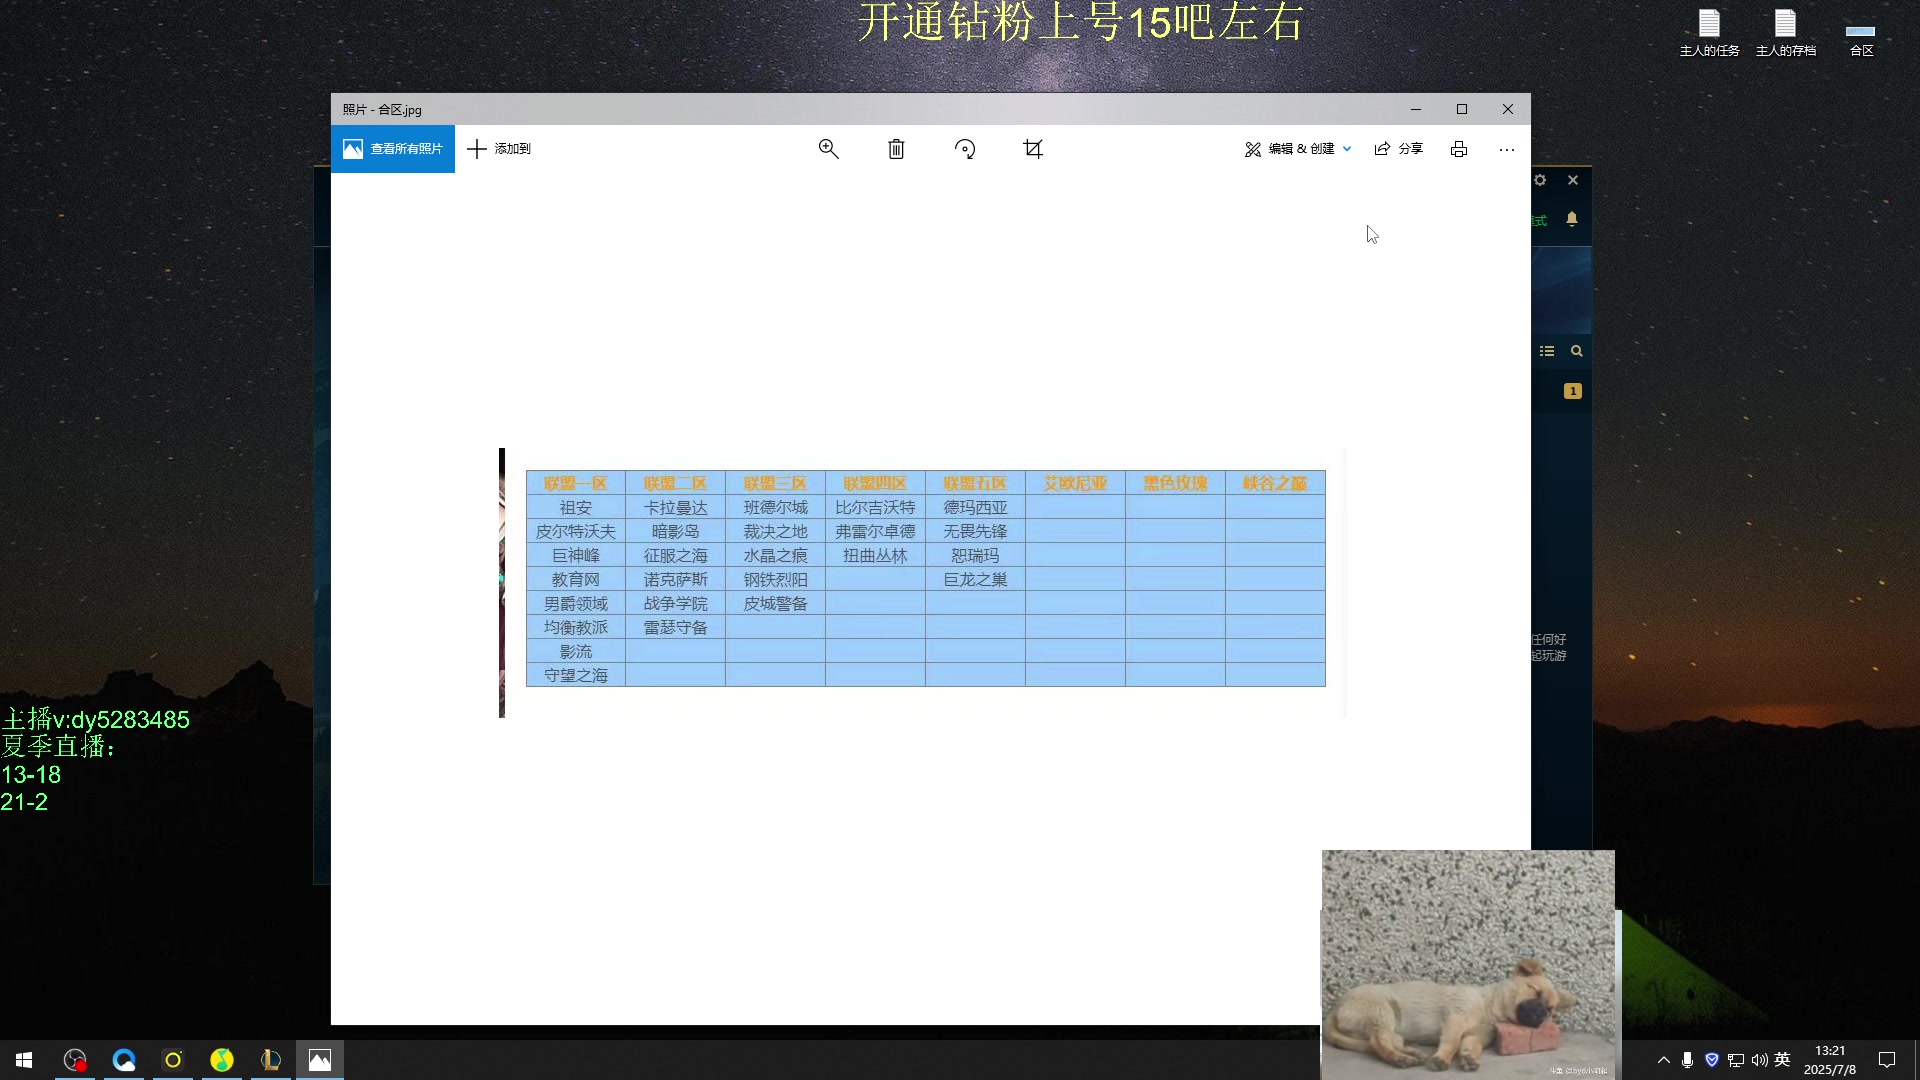
Task: Click the volume speaker tray icon
Action: click(1760, 1060)
